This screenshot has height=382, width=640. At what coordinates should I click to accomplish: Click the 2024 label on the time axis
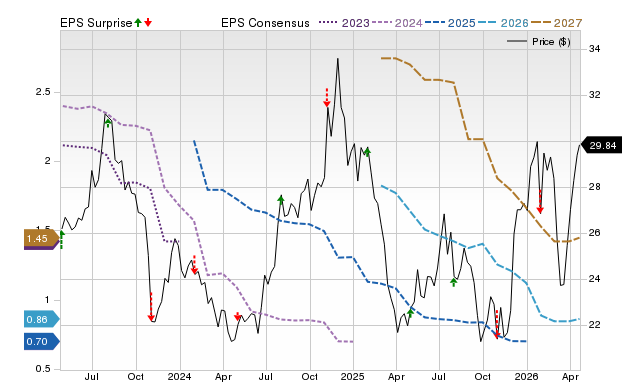click(179, 376)
